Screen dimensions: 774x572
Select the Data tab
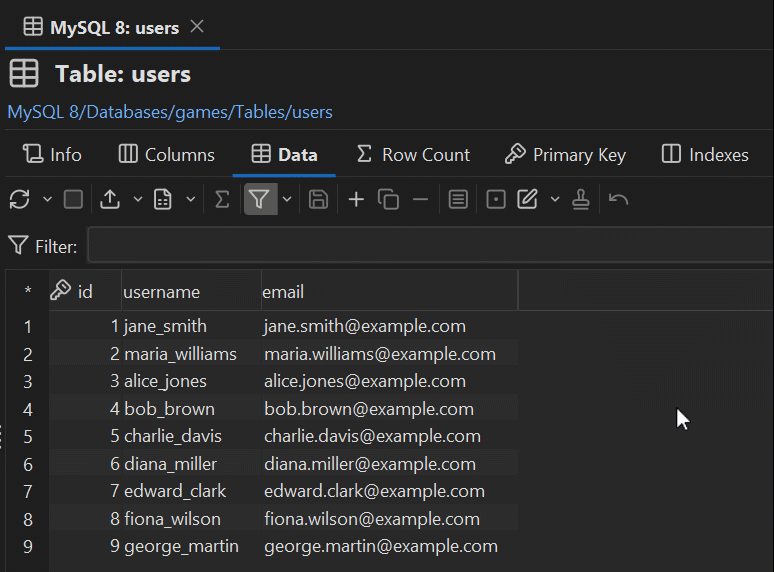[284, 154]
